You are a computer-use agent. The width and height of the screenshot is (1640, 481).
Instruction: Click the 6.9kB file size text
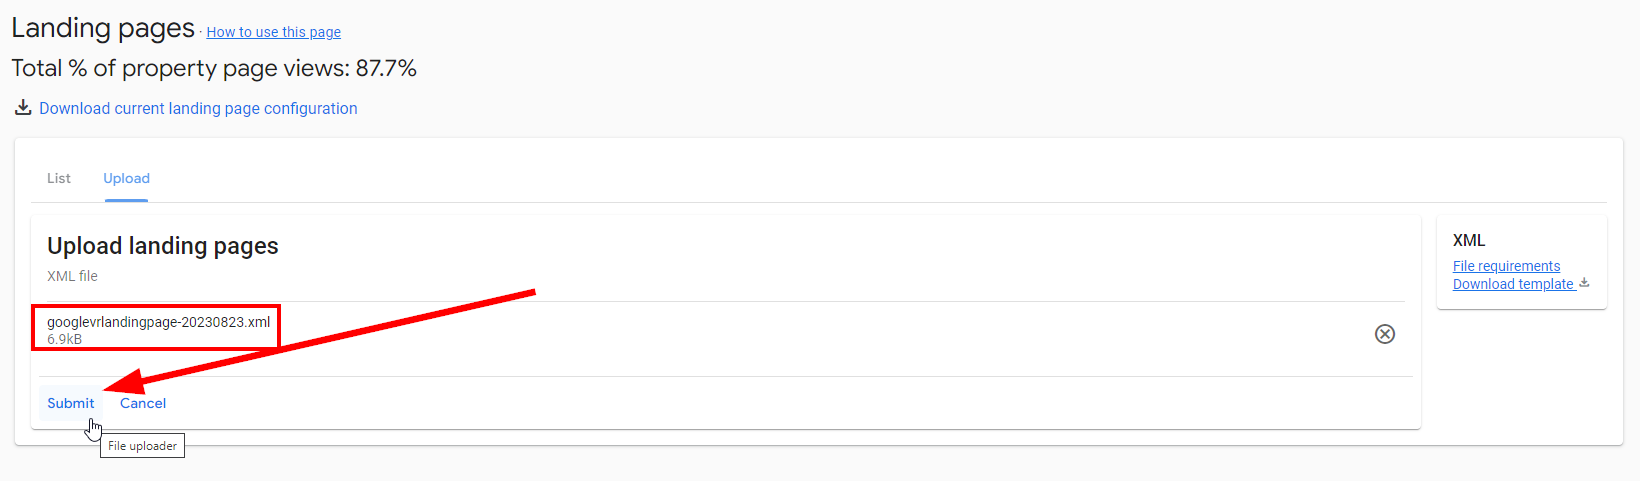pyautogui.click(x=65, y=339)
